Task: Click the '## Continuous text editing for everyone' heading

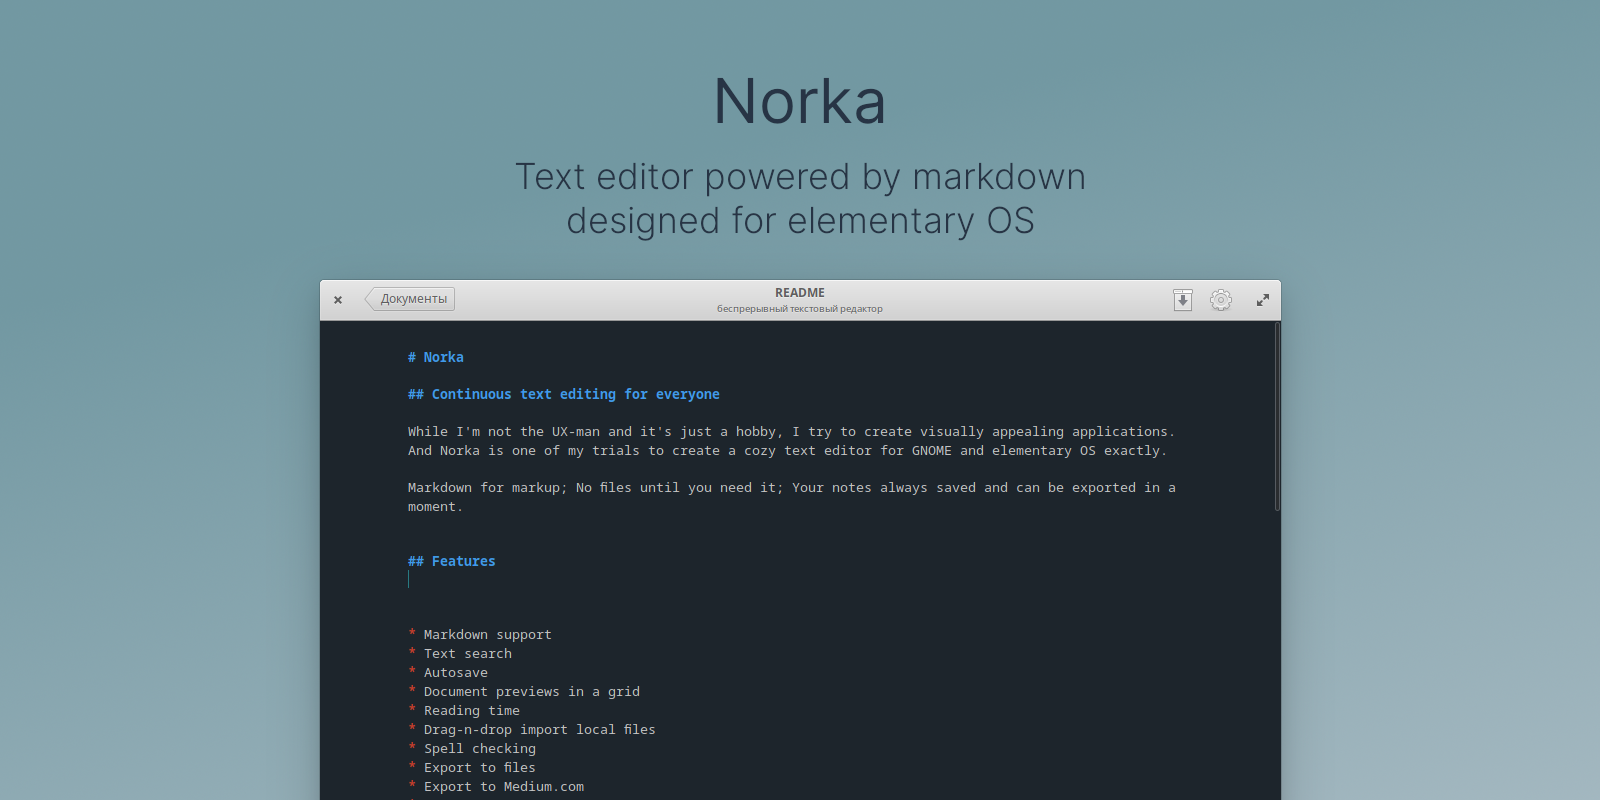Action: [x=564, y=394]
